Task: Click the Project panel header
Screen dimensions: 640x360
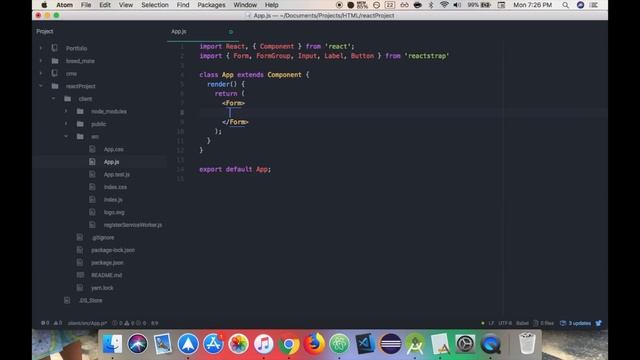Action: coord(44,31)
